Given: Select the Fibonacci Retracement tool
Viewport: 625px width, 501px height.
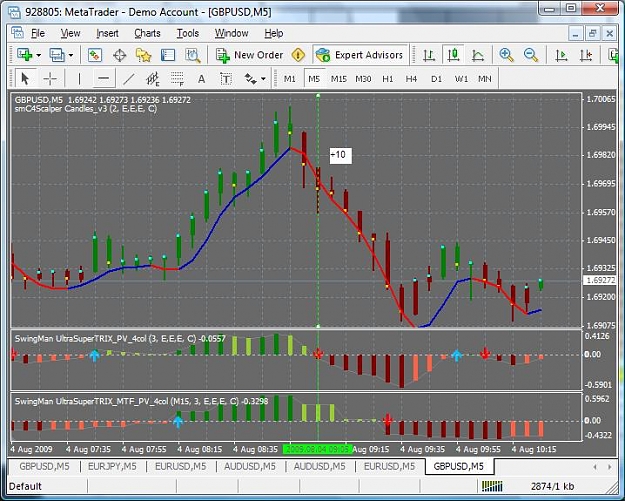Looking at the screenshot, I should click(x=177, y=79).
